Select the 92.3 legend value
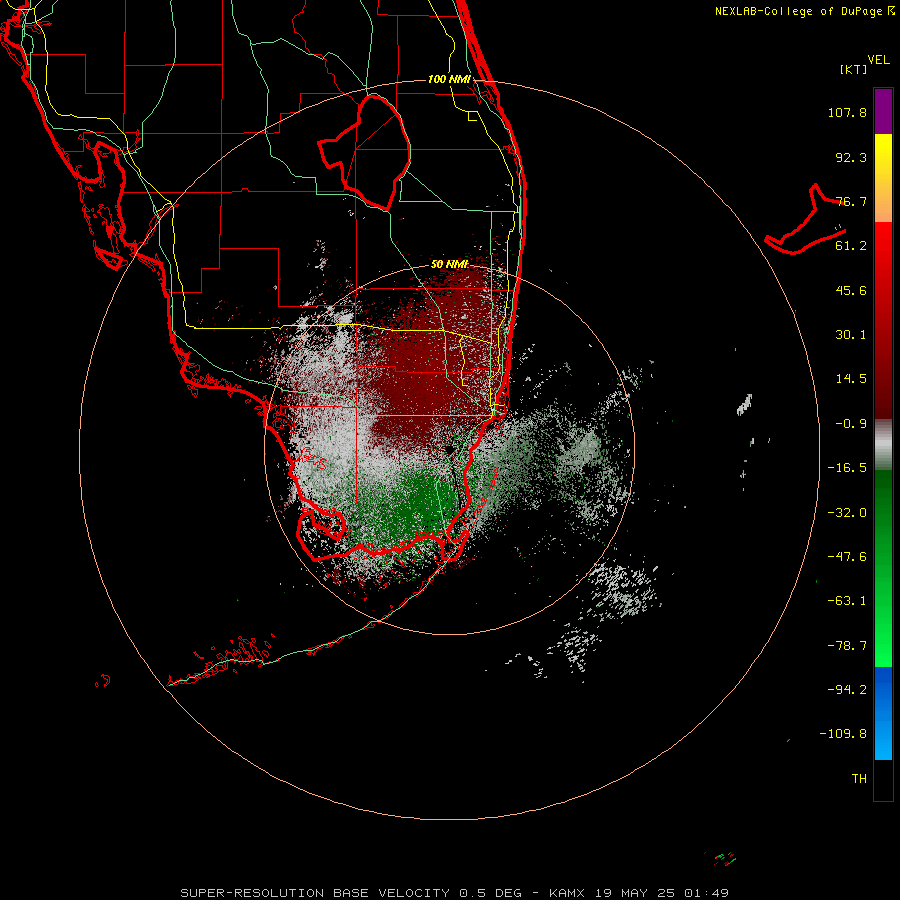Screen dimensions: 900x900 click(851, 157)
